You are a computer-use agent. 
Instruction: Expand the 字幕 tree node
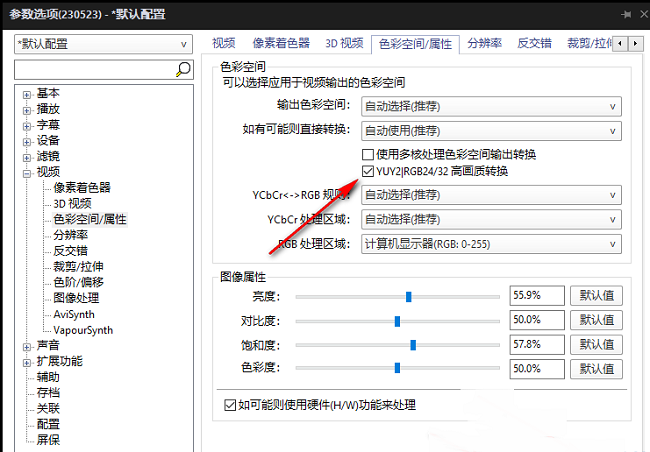tap(27, 126)
